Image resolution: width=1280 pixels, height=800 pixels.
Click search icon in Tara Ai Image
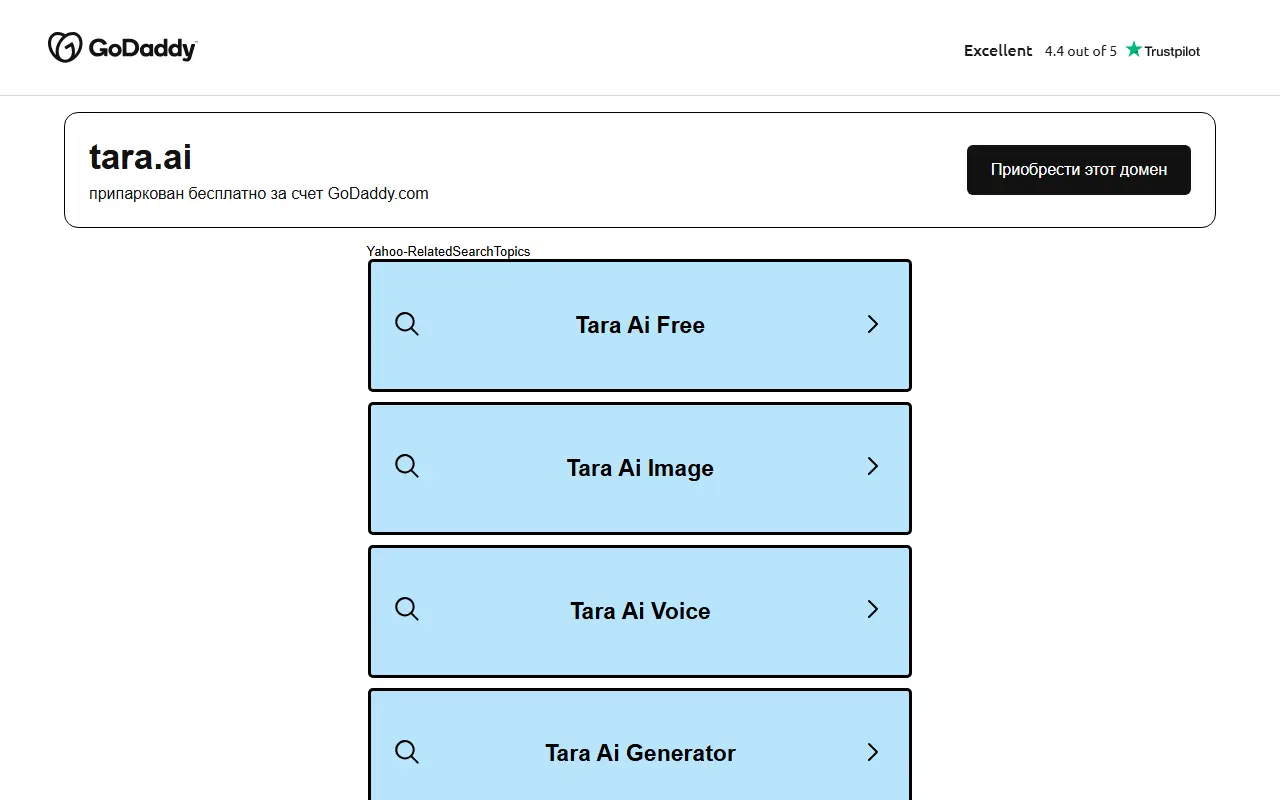click(x=407, y=466)
